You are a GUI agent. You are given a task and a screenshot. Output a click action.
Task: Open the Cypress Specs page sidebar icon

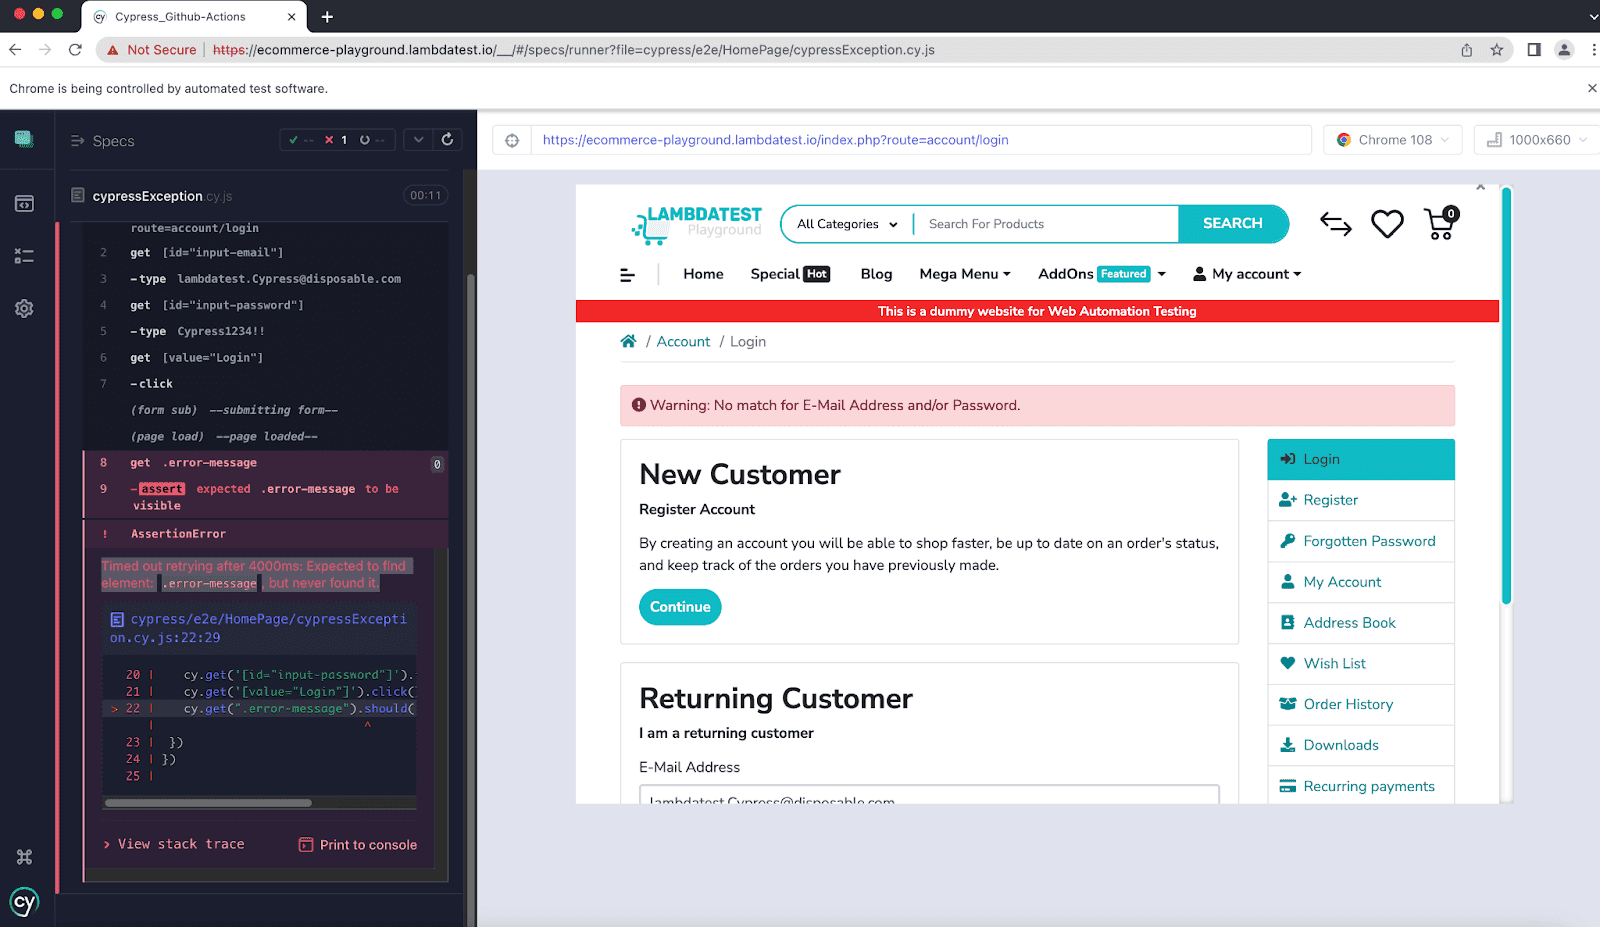tap(24, 204)
